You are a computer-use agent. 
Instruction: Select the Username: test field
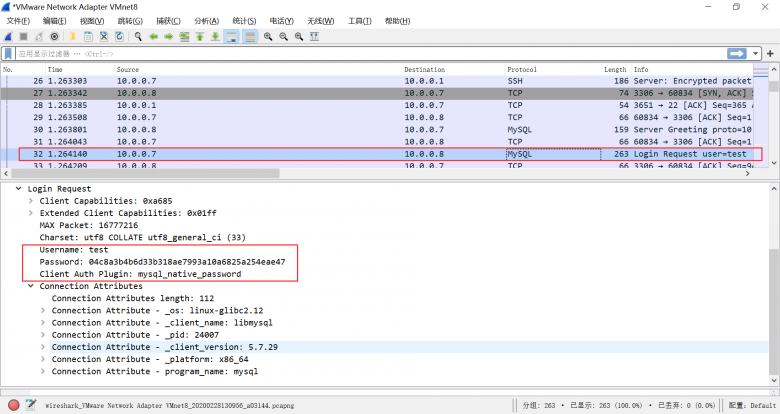pyautogui.click(x=74, y=250)
